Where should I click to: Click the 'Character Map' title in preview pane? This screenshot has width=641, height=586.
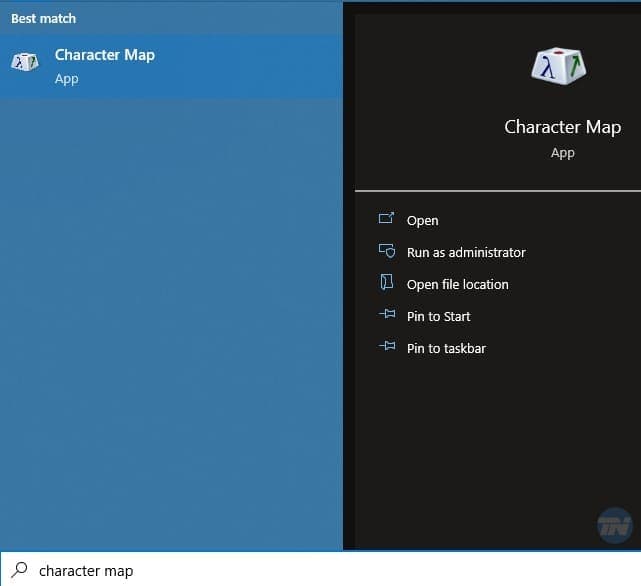click(x=563, y=127)
